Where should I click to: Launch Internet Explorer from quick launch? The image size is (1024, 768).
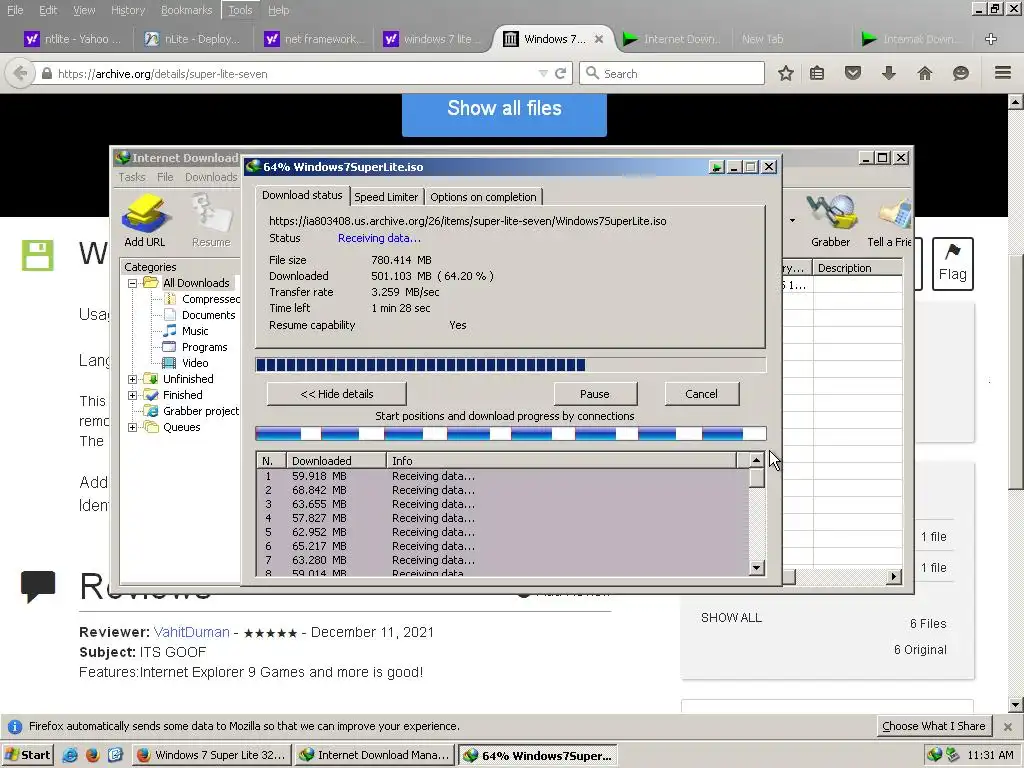tap(70, 755)
